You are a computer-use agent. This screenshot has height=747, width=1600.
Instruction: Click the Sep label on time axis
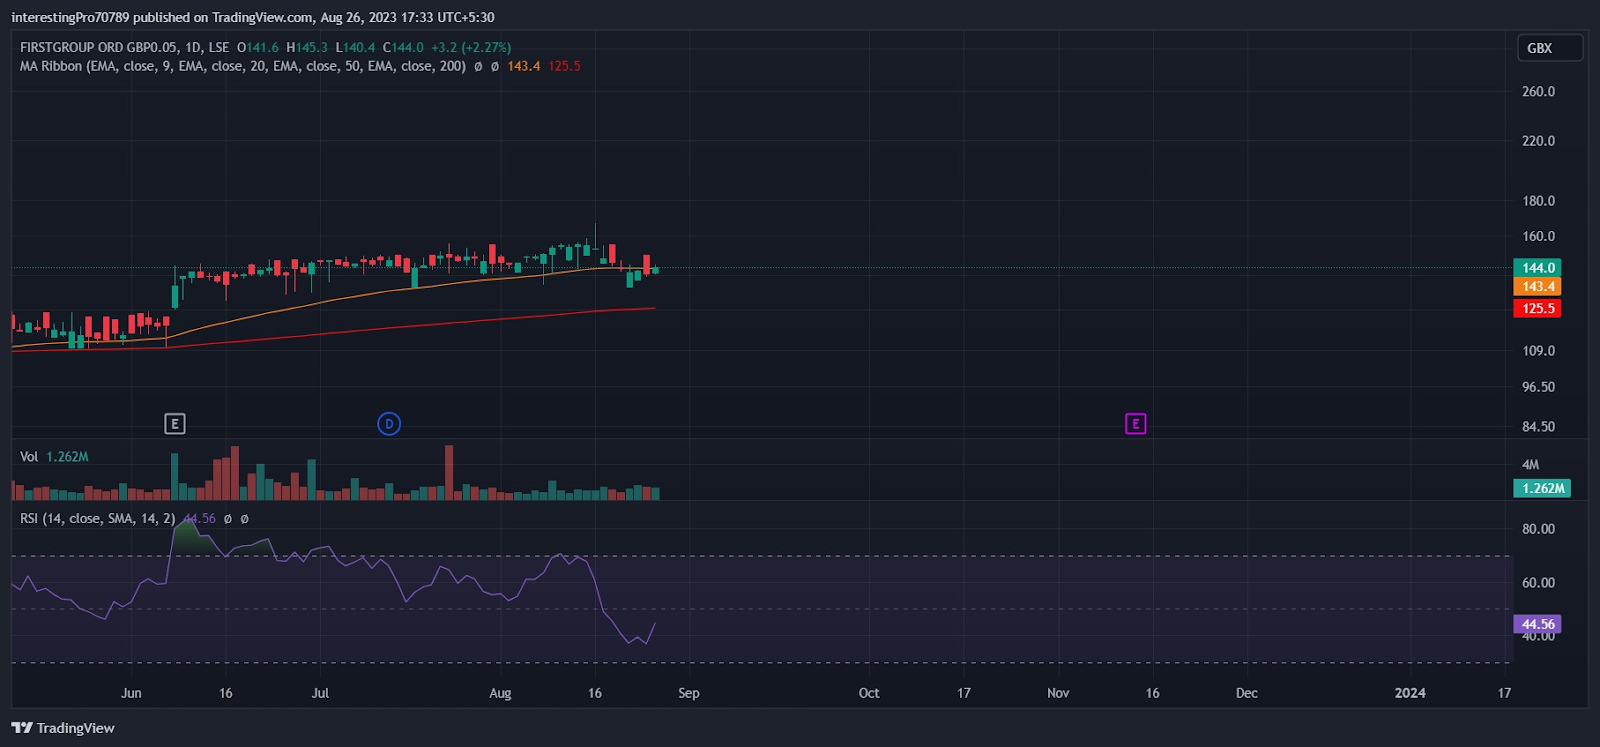tap(689, 693)
